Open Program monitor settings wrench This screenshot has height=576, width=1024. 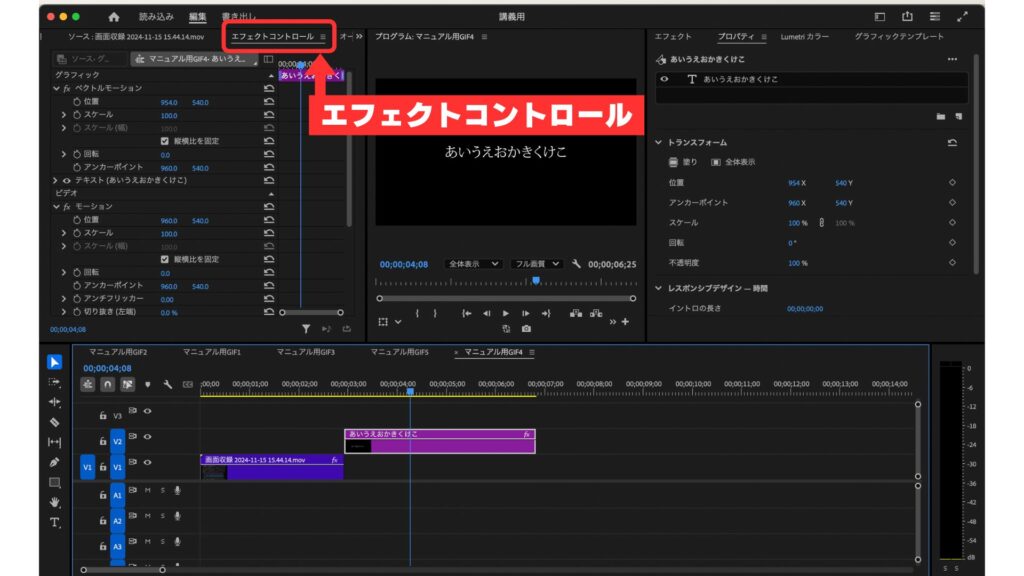[576, 264]
